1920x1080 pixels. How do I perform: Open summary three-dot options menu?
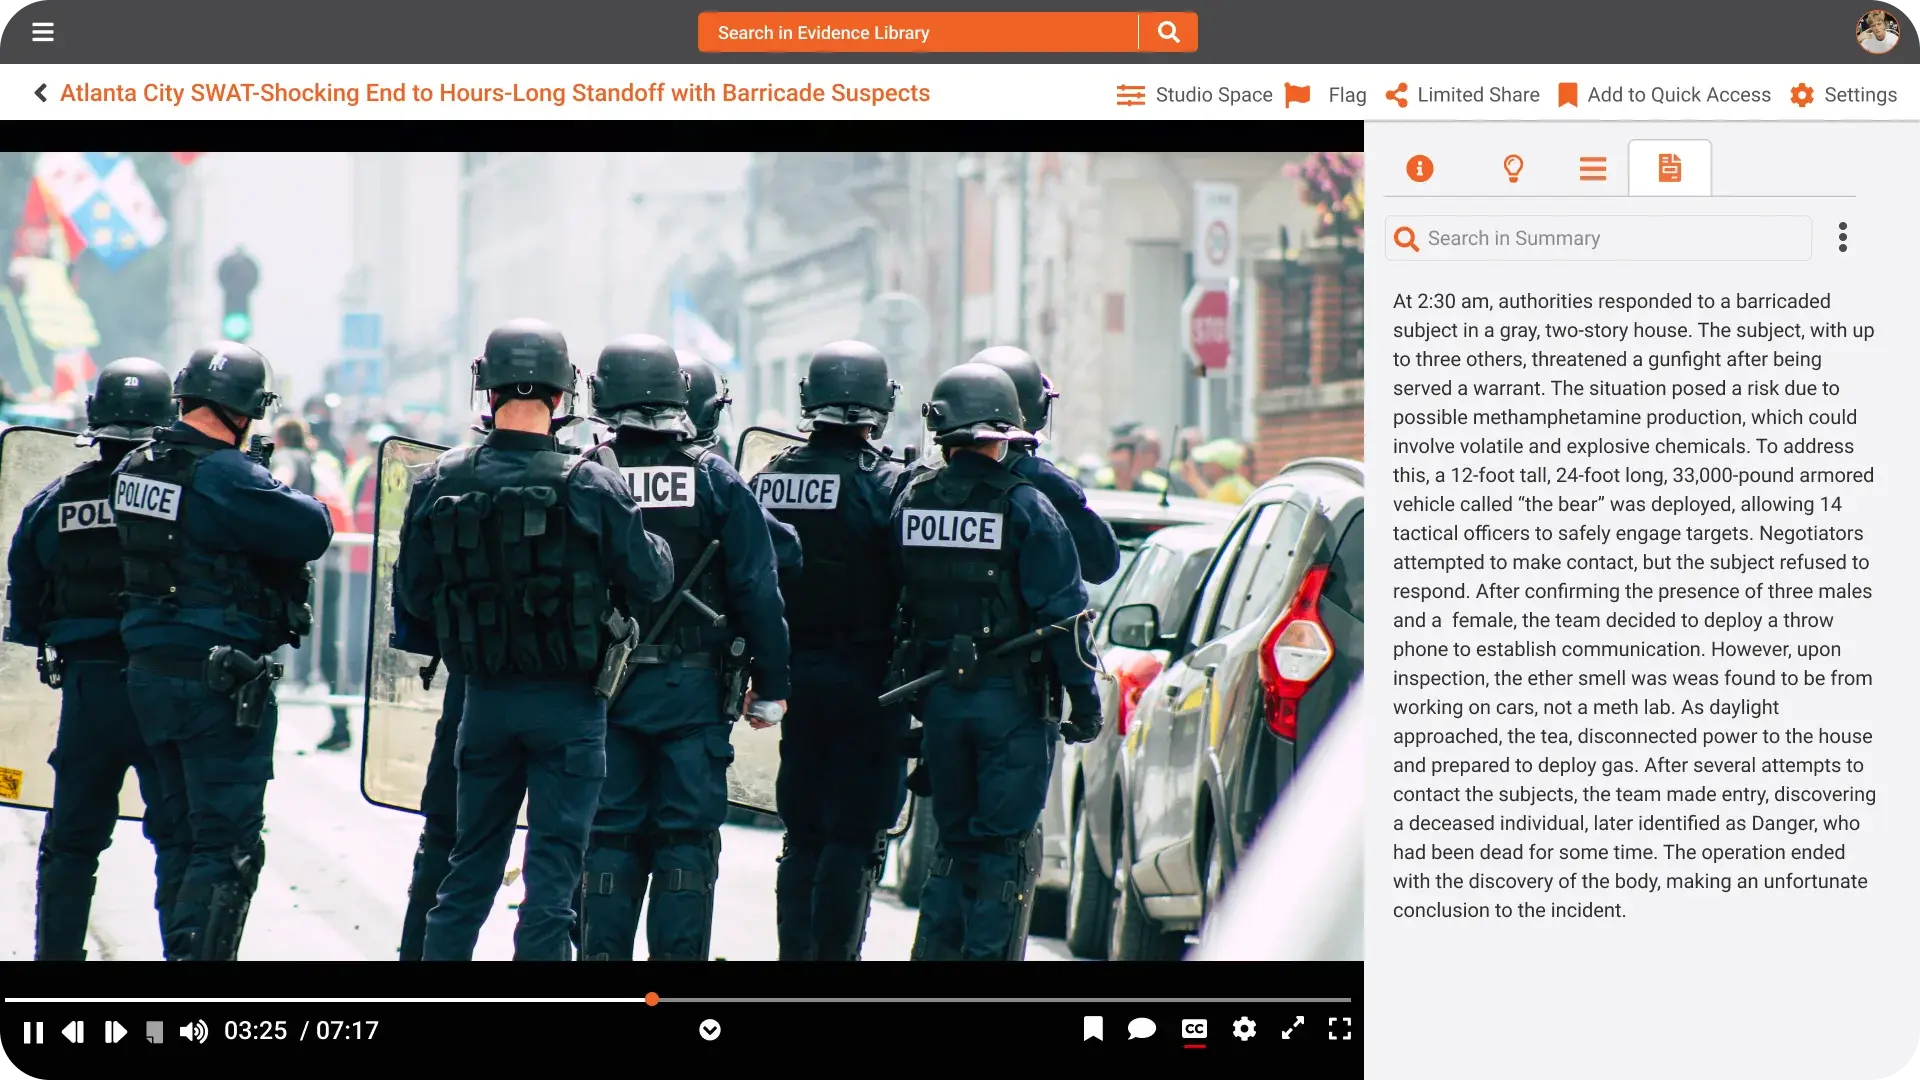[1842, 238]
